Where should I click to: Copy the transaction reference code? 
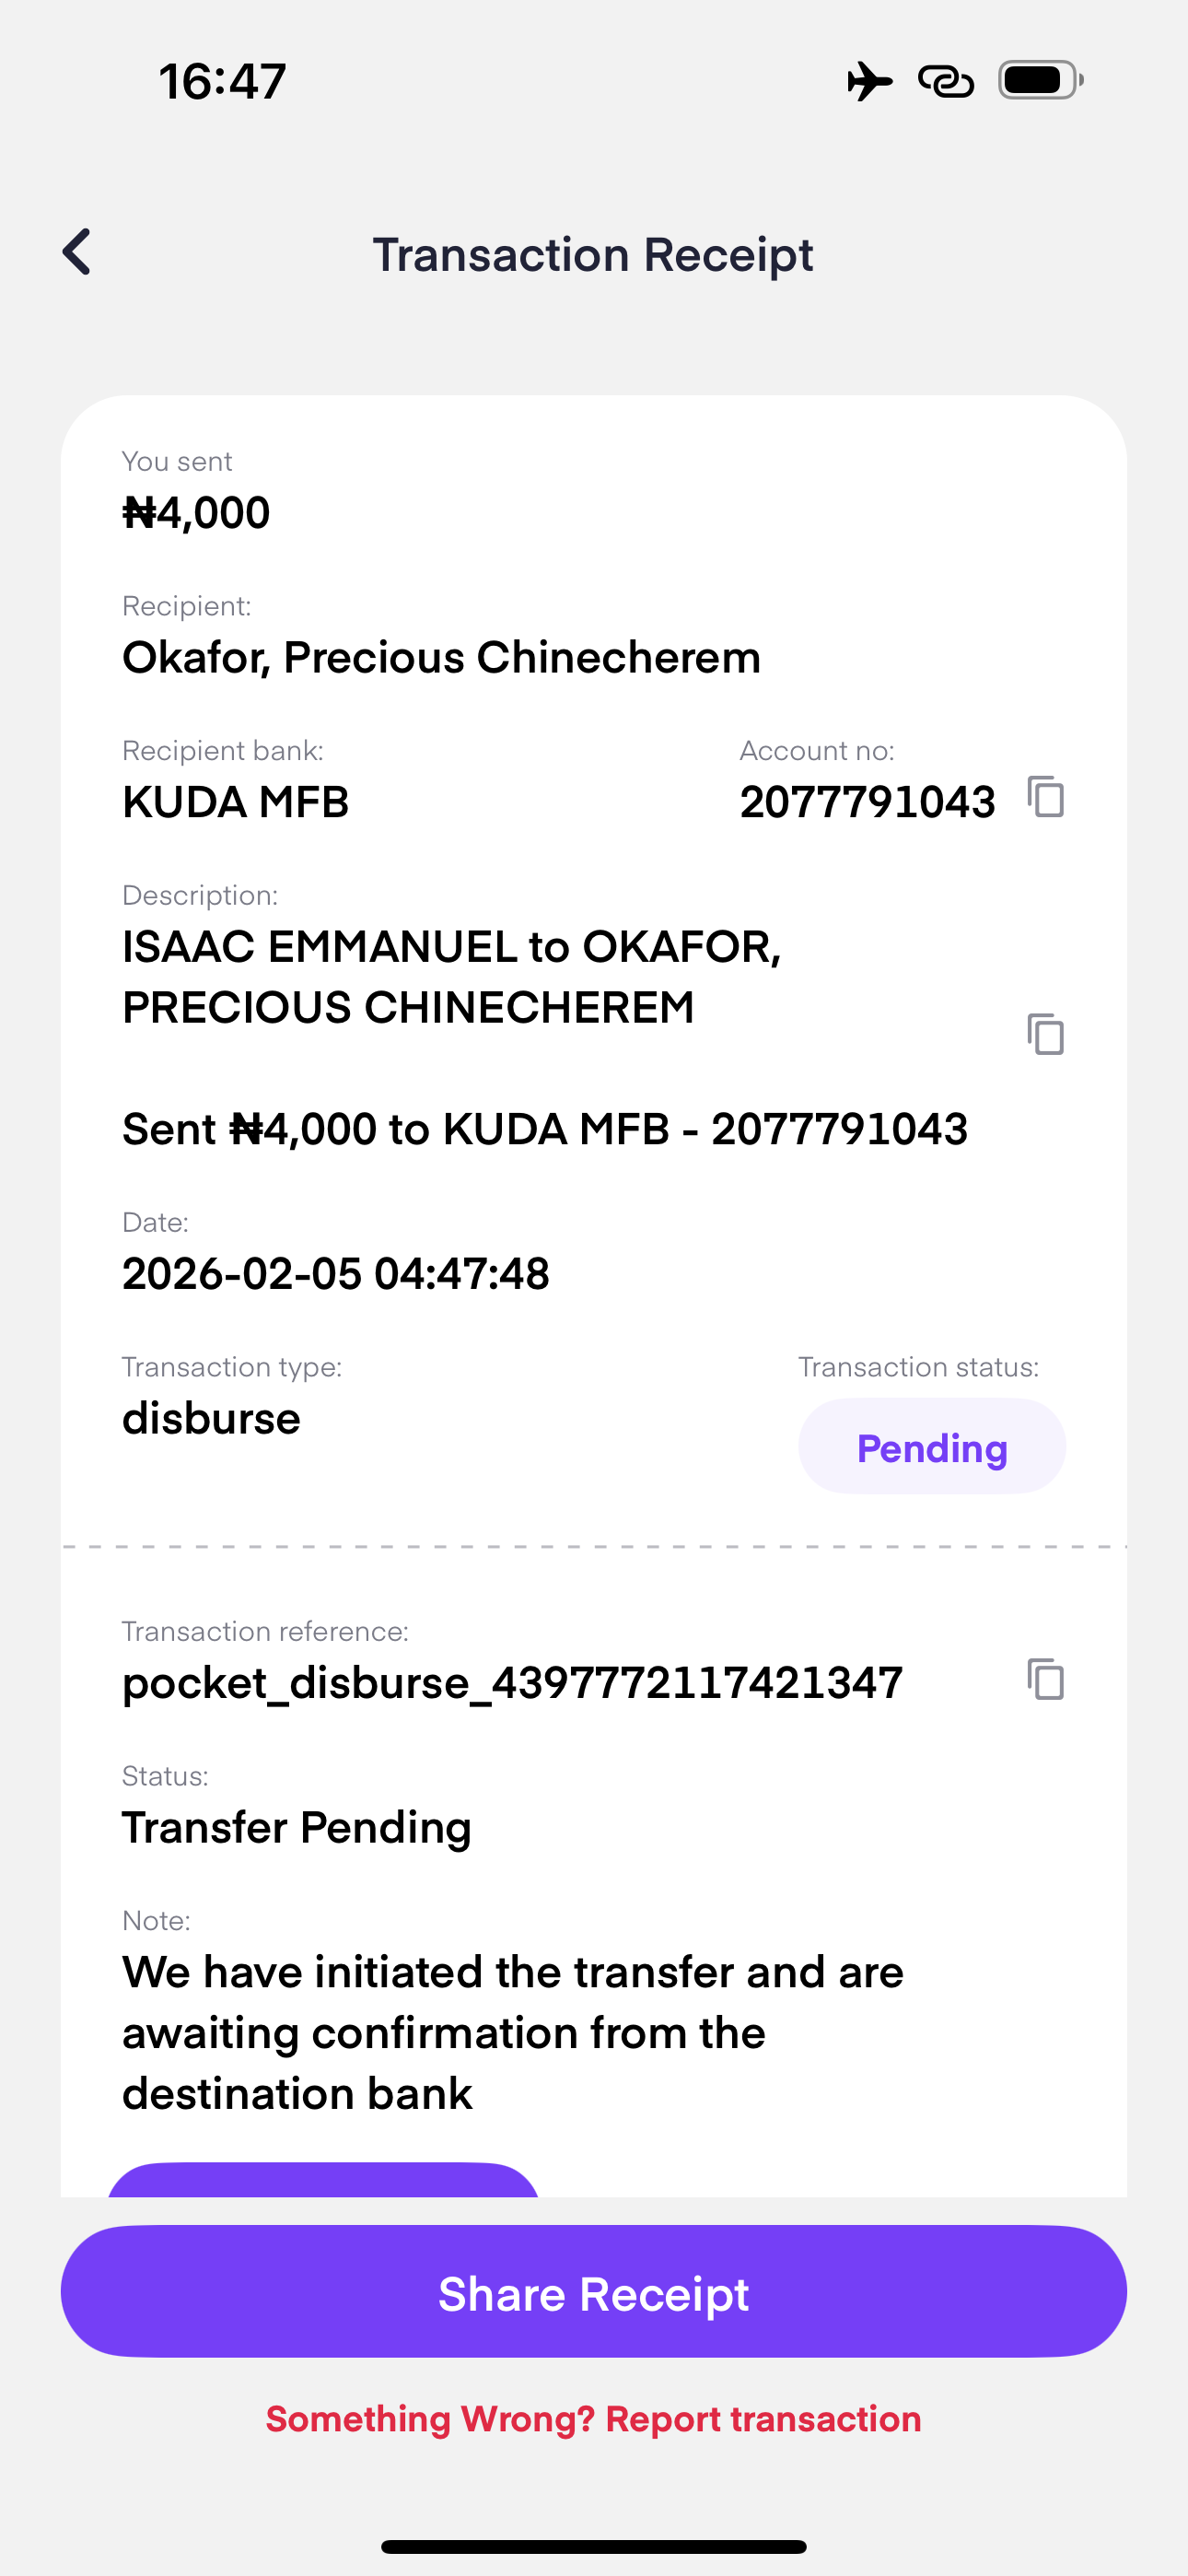(x=1045, y=1679)
